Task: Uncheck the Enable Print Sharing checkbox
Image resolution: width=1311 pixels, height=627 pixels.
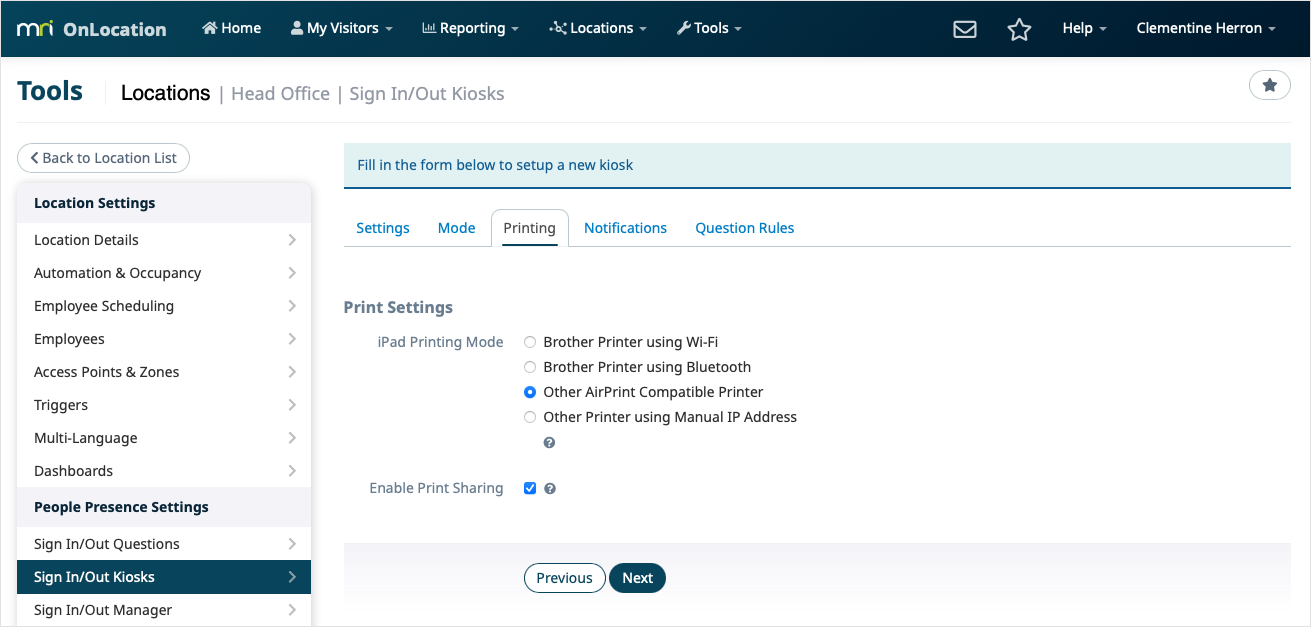Action: [530, 489]
